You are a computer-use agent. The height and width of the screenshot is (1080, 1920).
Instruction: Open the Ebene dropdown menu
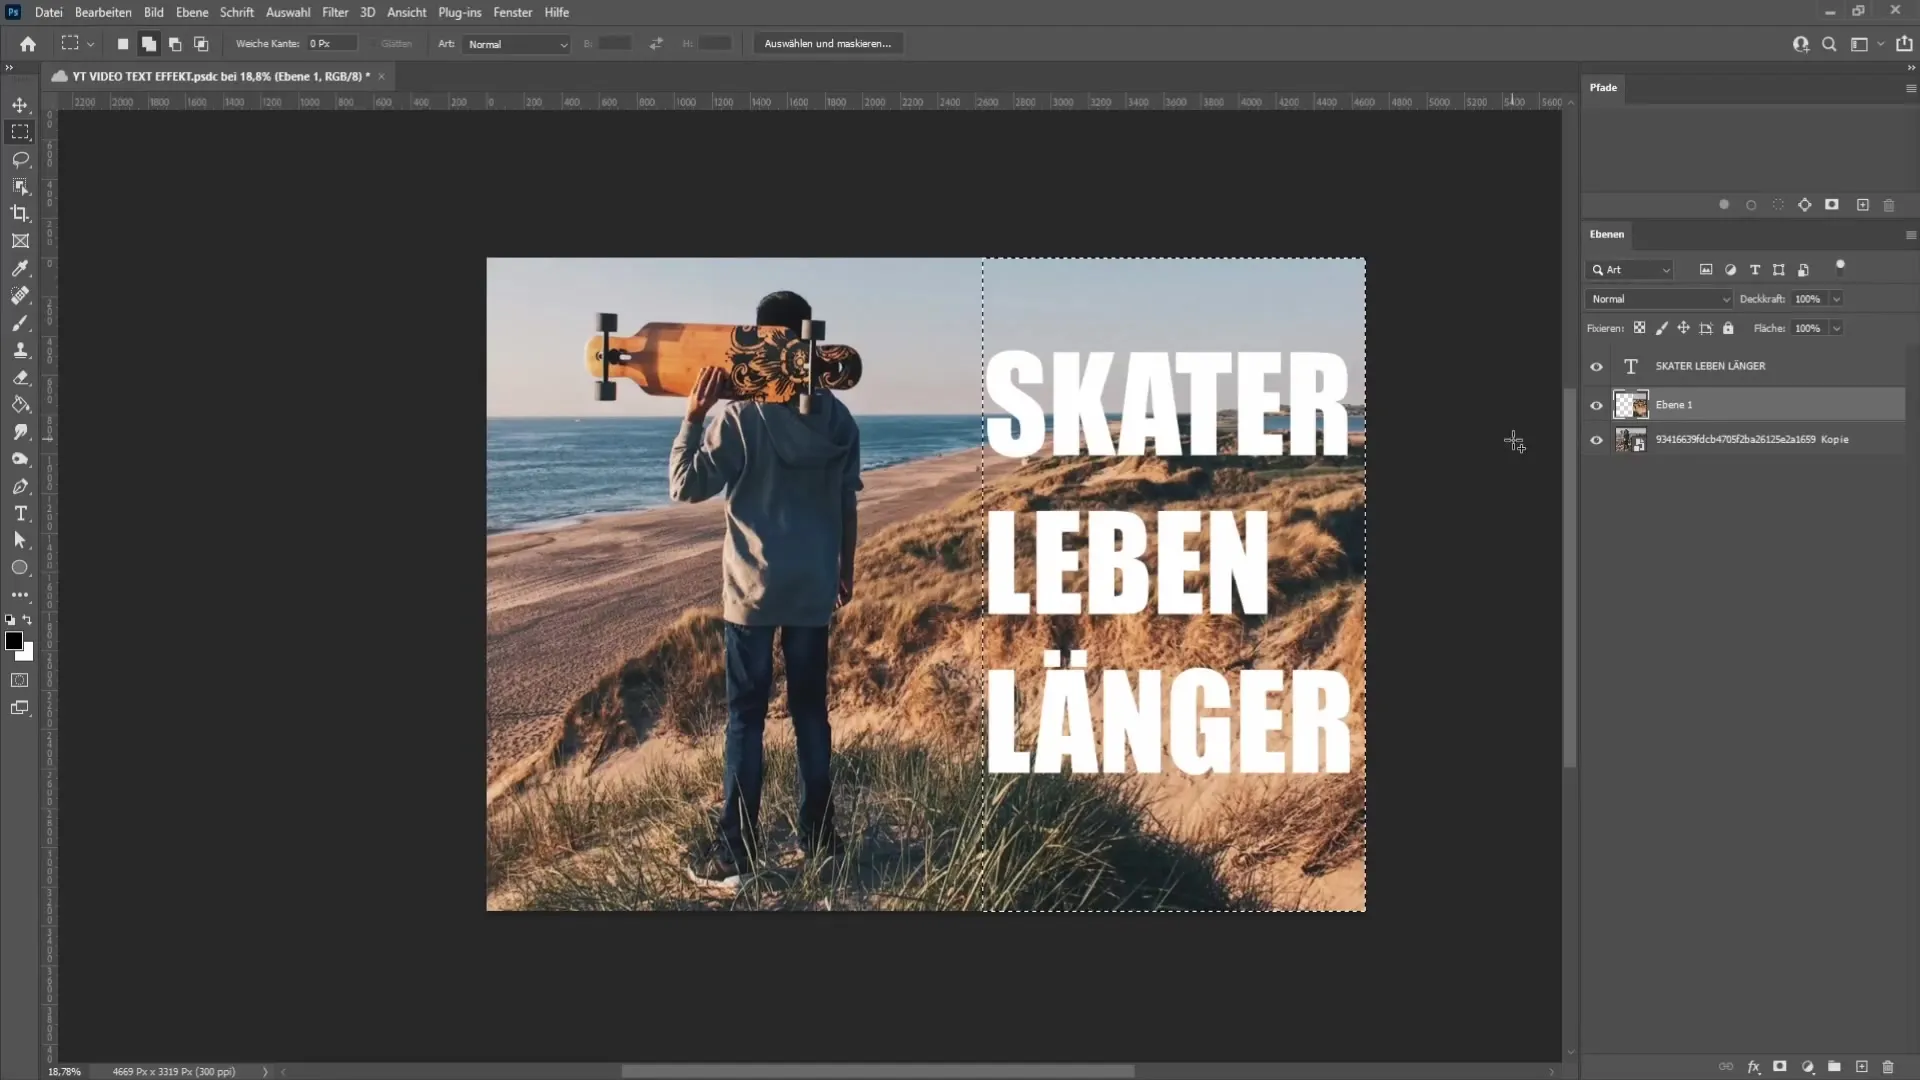pos(191,12)
